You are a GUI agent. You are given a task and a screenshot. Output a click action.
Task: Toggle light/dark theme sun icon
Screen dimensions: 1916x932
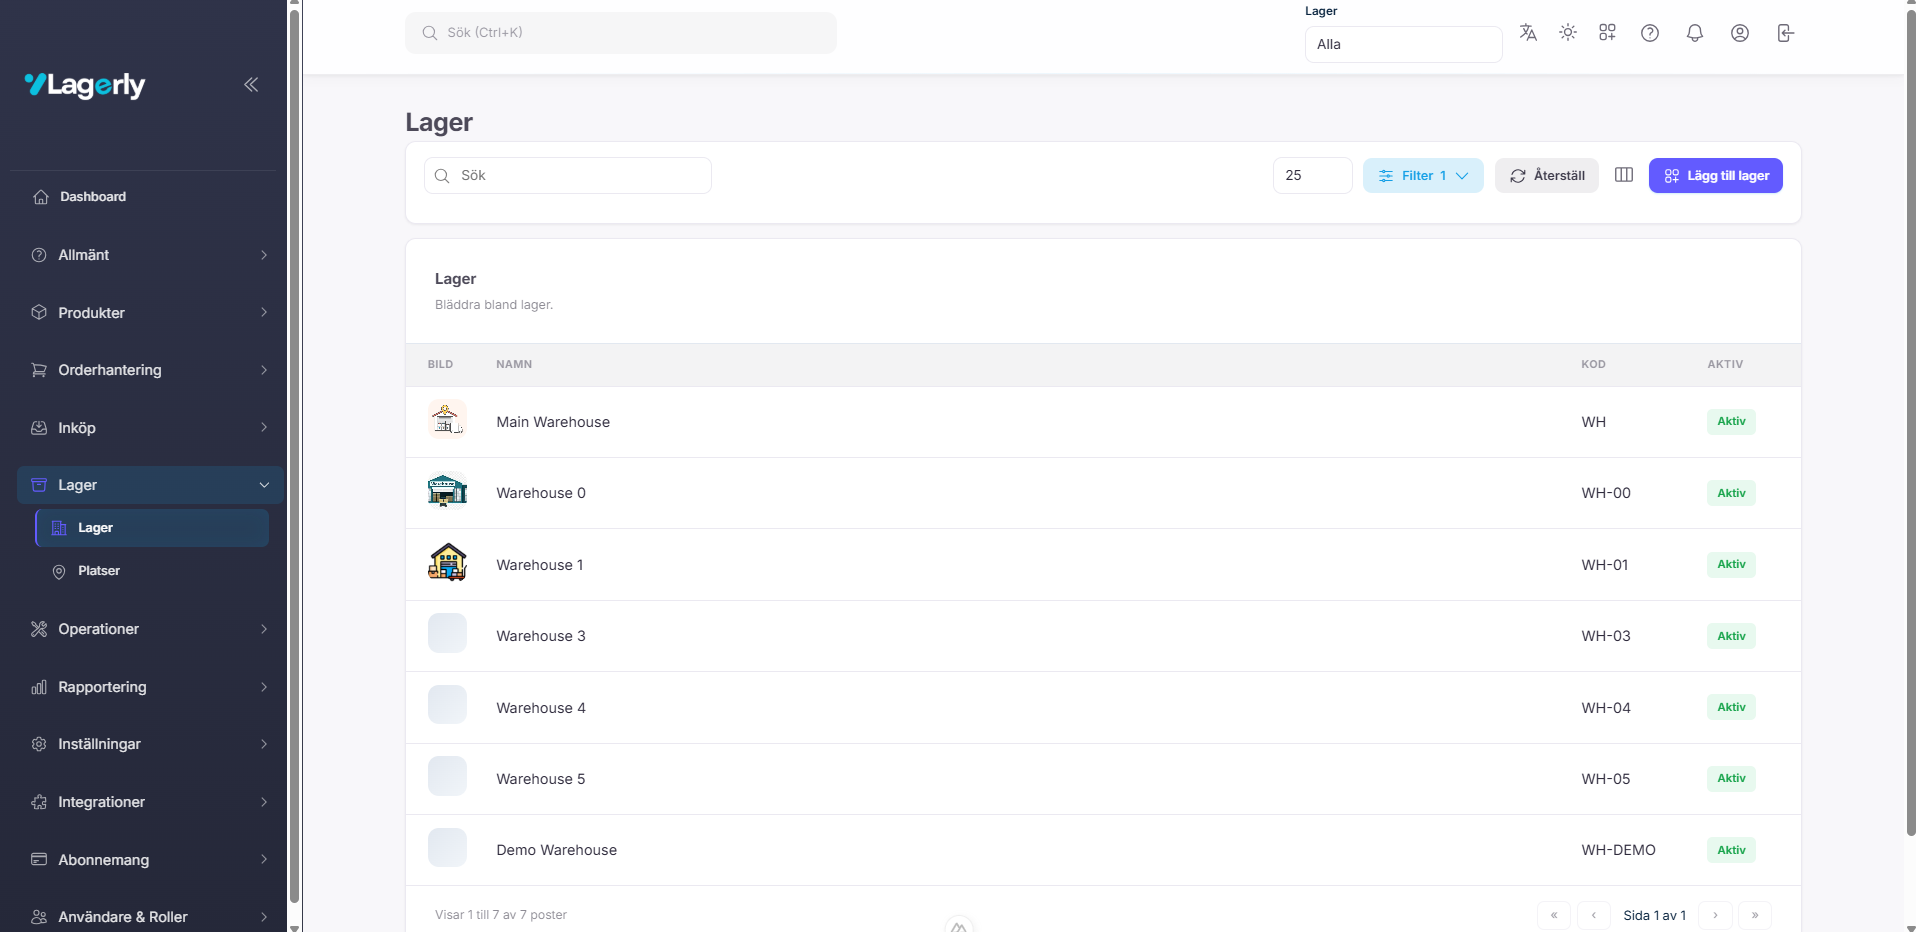click(x=1568, y=33)
